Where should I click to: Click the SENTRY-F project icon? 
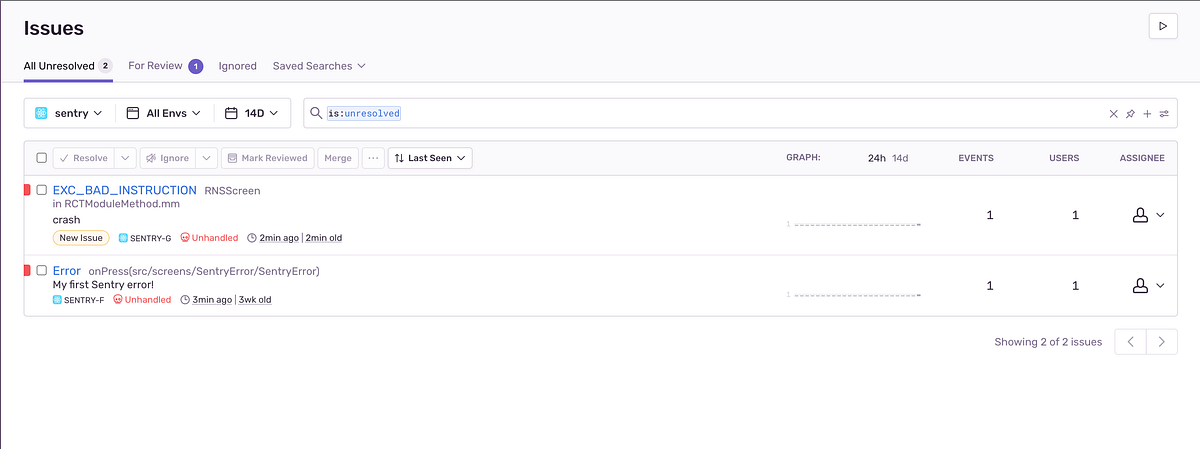click(x=57, y=300)
